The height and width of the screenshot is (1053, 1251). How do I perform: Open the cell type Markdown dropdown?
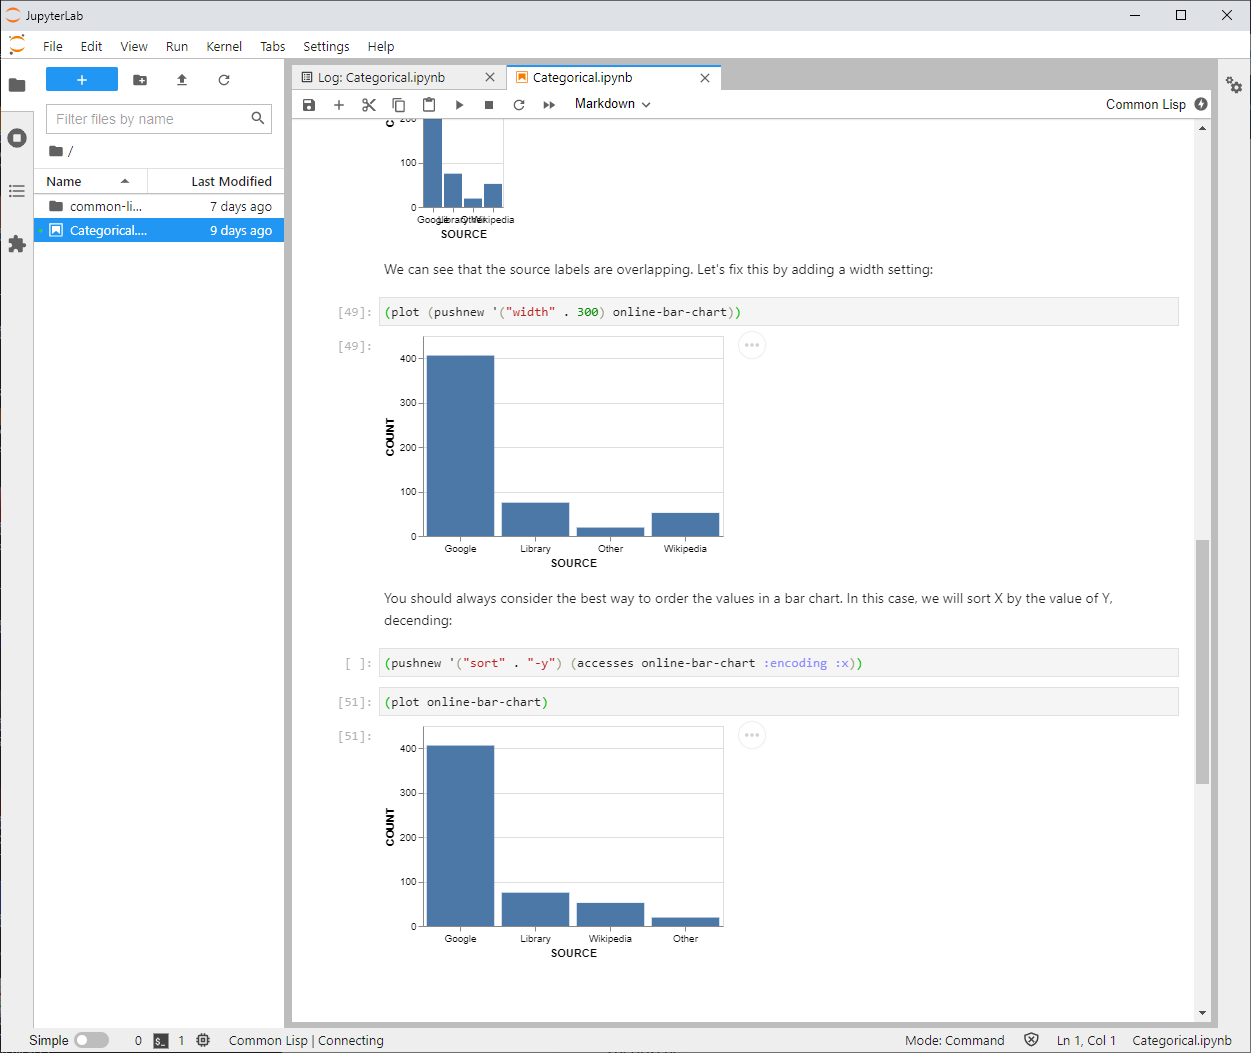click(612, 104)
